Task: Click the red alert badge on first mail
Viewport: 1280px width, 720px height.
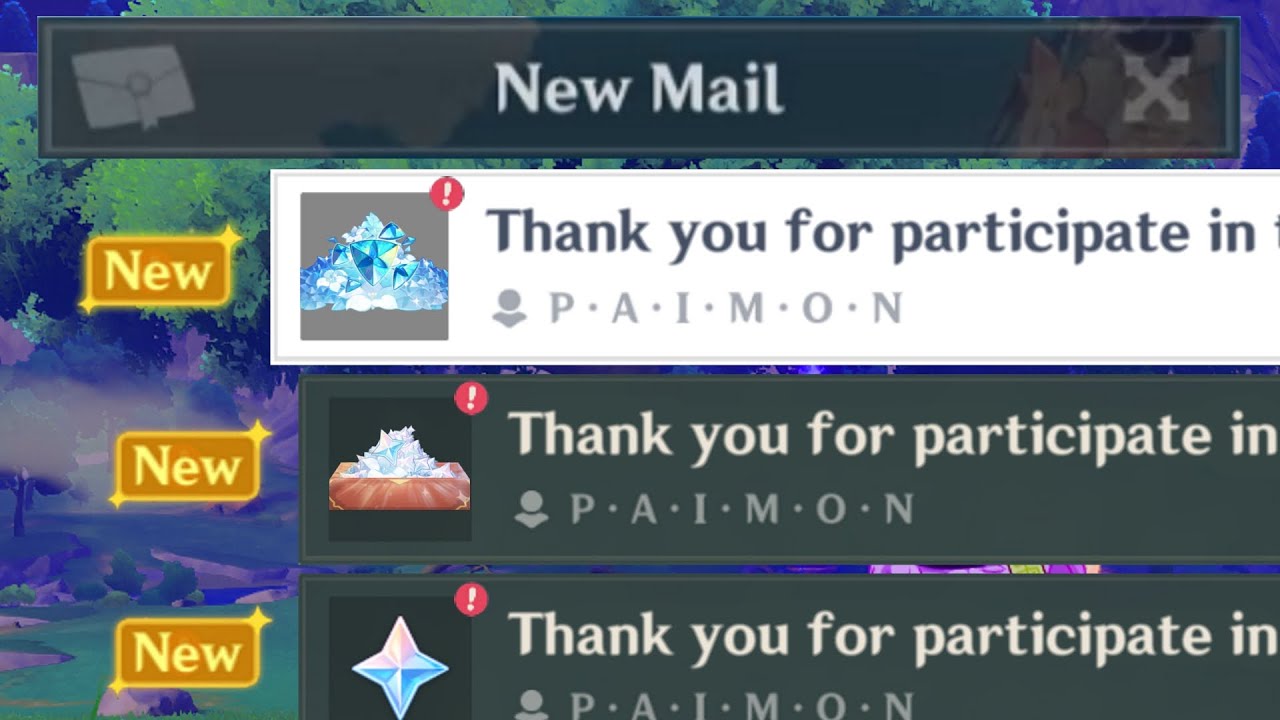Action: coord(447,193)
